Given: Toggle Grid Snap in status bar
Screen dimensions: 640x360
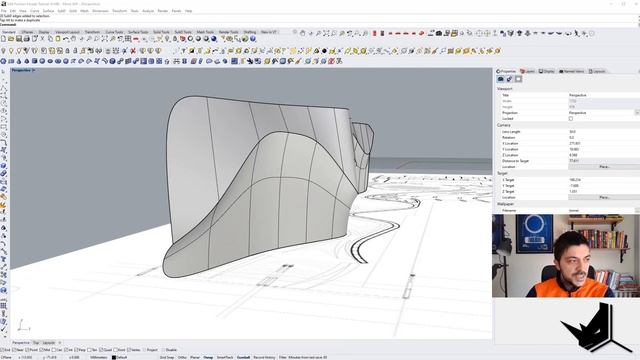Looking at the screenshot, I should 167,357.
